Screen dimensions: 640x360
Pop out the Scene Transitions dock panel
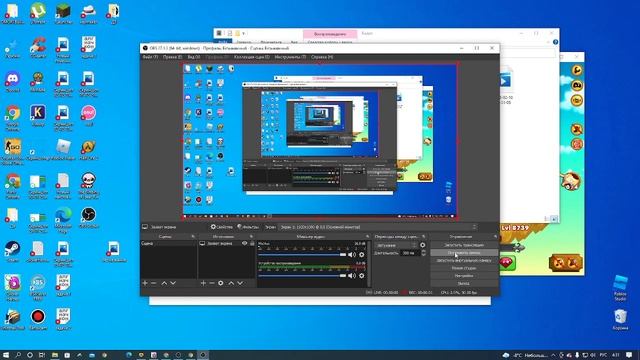pos(424,237)
